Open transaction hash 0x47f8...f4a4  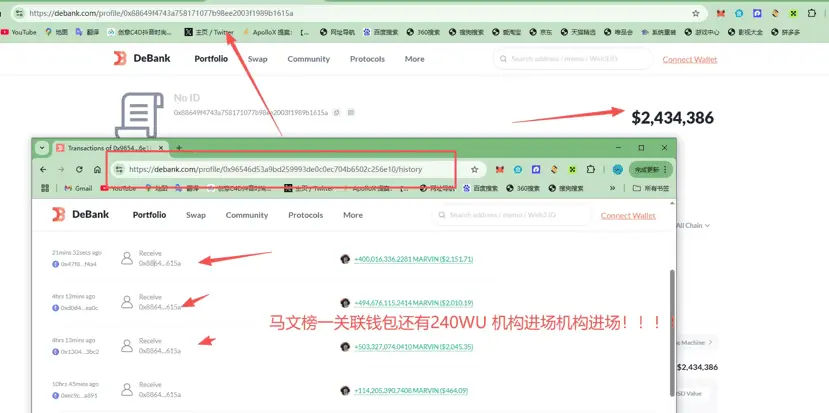pos(79,263)
